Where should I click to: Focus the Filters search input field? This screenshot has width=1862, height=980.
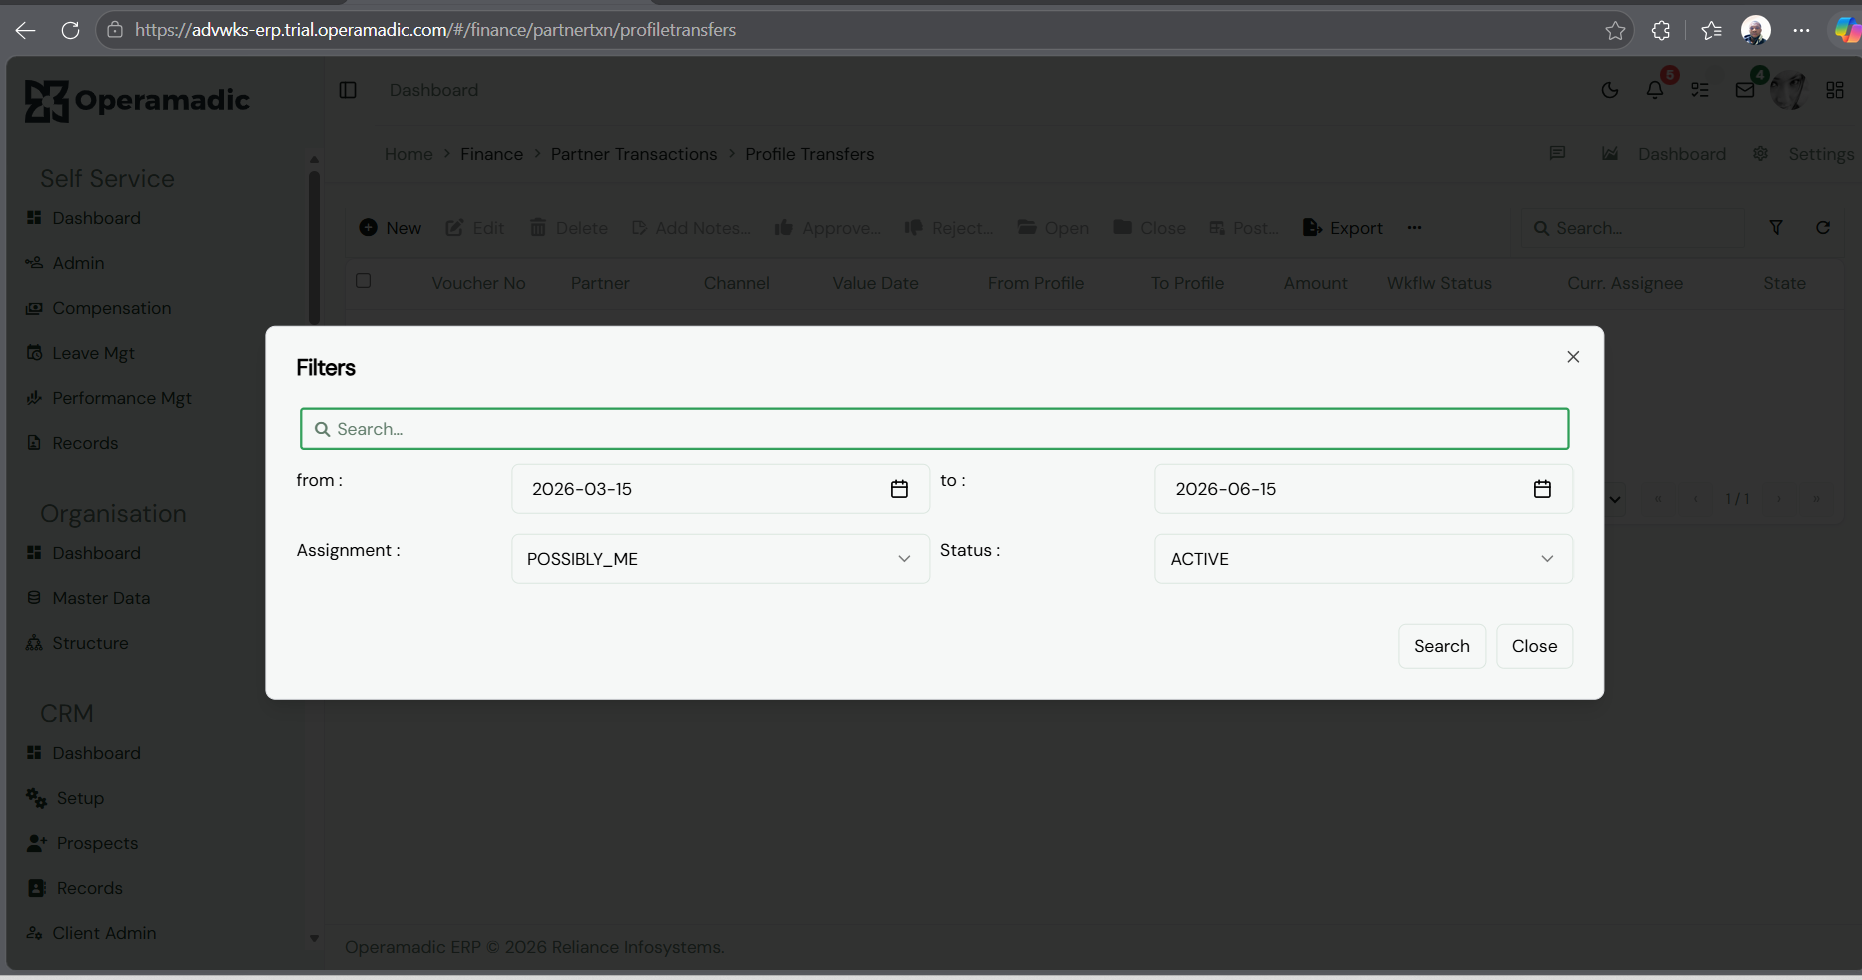point(934,429)
